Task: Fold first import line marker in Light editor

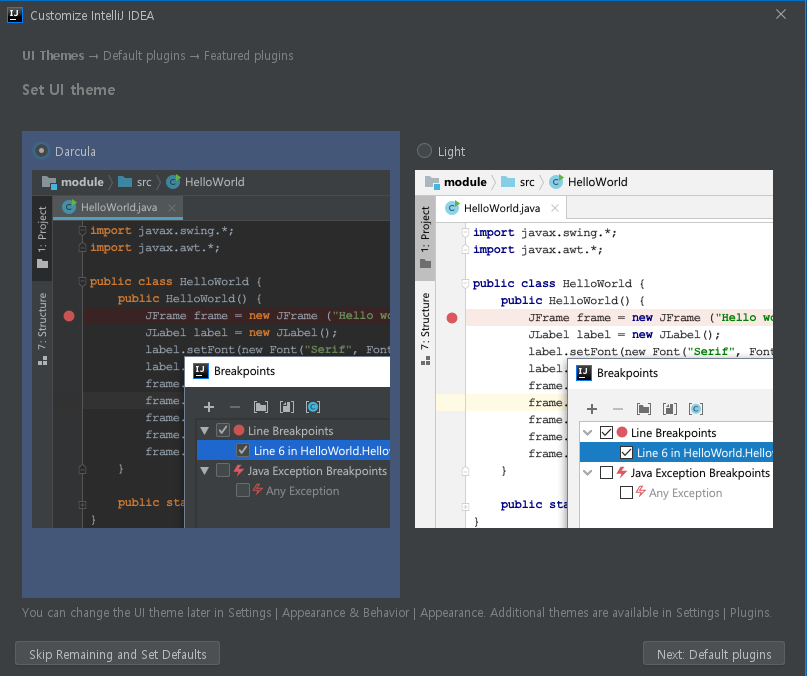Action: tap(465, 232)
